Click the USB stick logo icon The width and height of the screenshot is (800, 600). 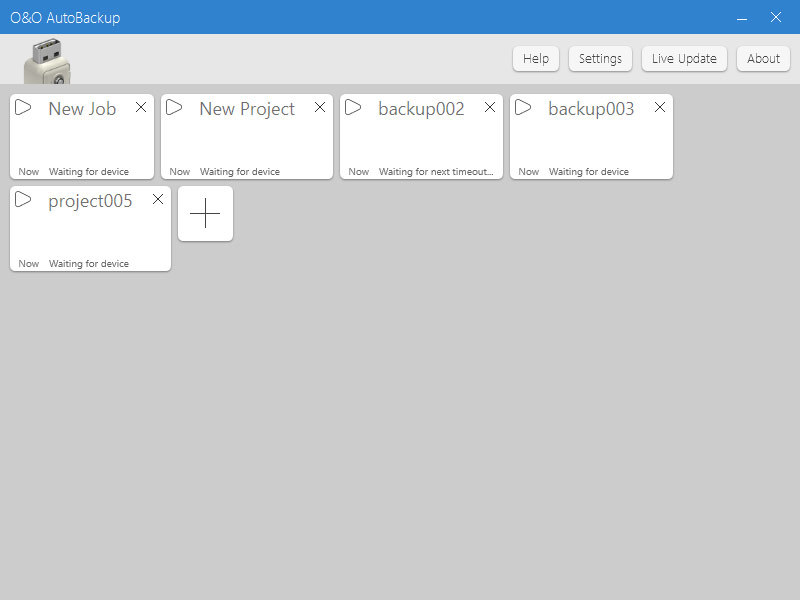[47, 61]
